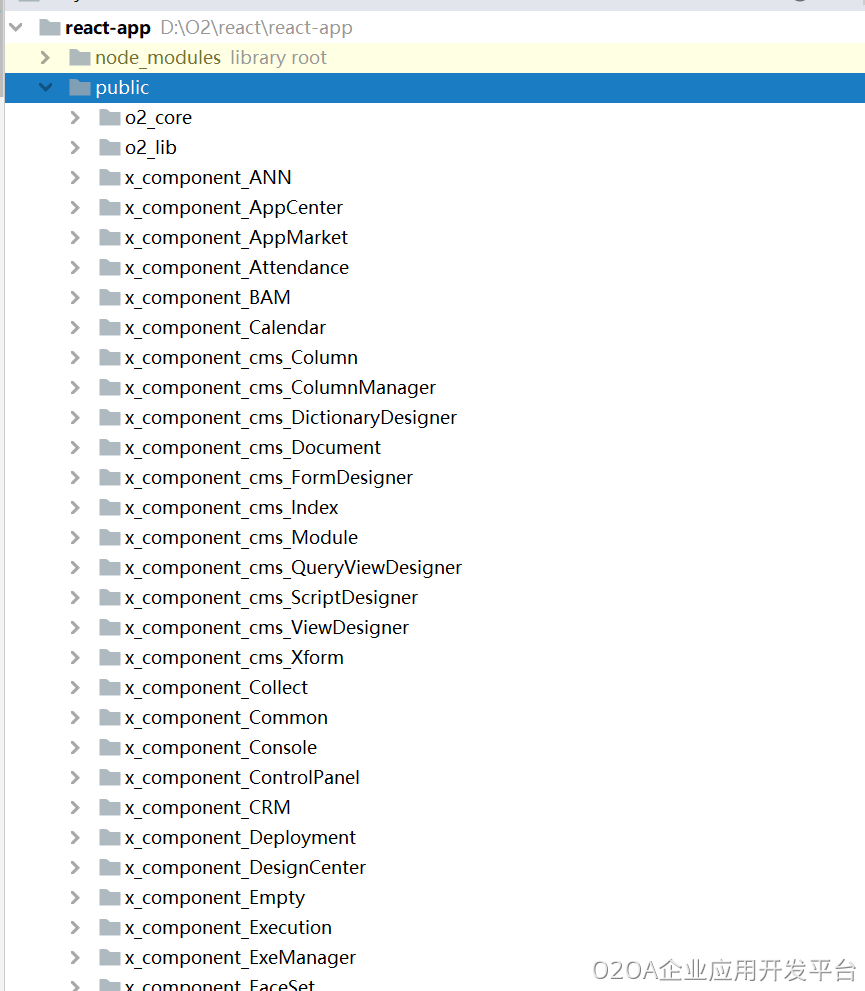
Task: Click the x_component_Empty folder icon
Action: pyautogui.click(x=109, y=898)
